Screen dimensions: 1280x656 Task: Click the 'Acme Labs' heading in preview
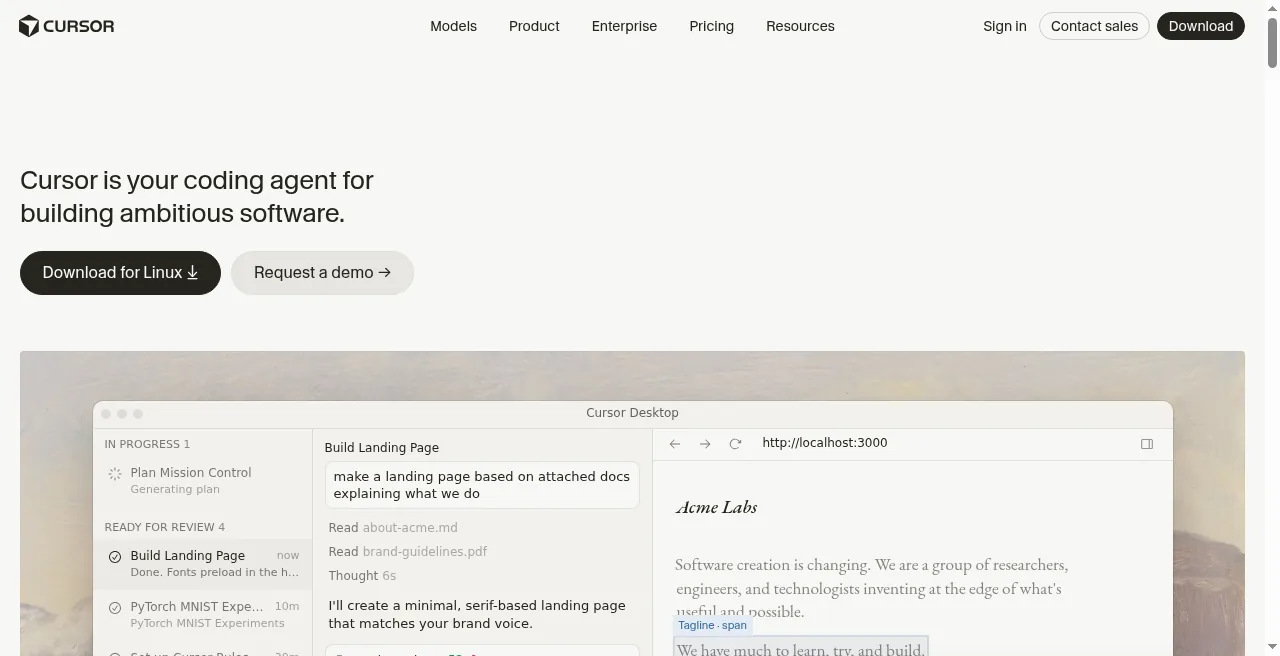pos(716,507)
